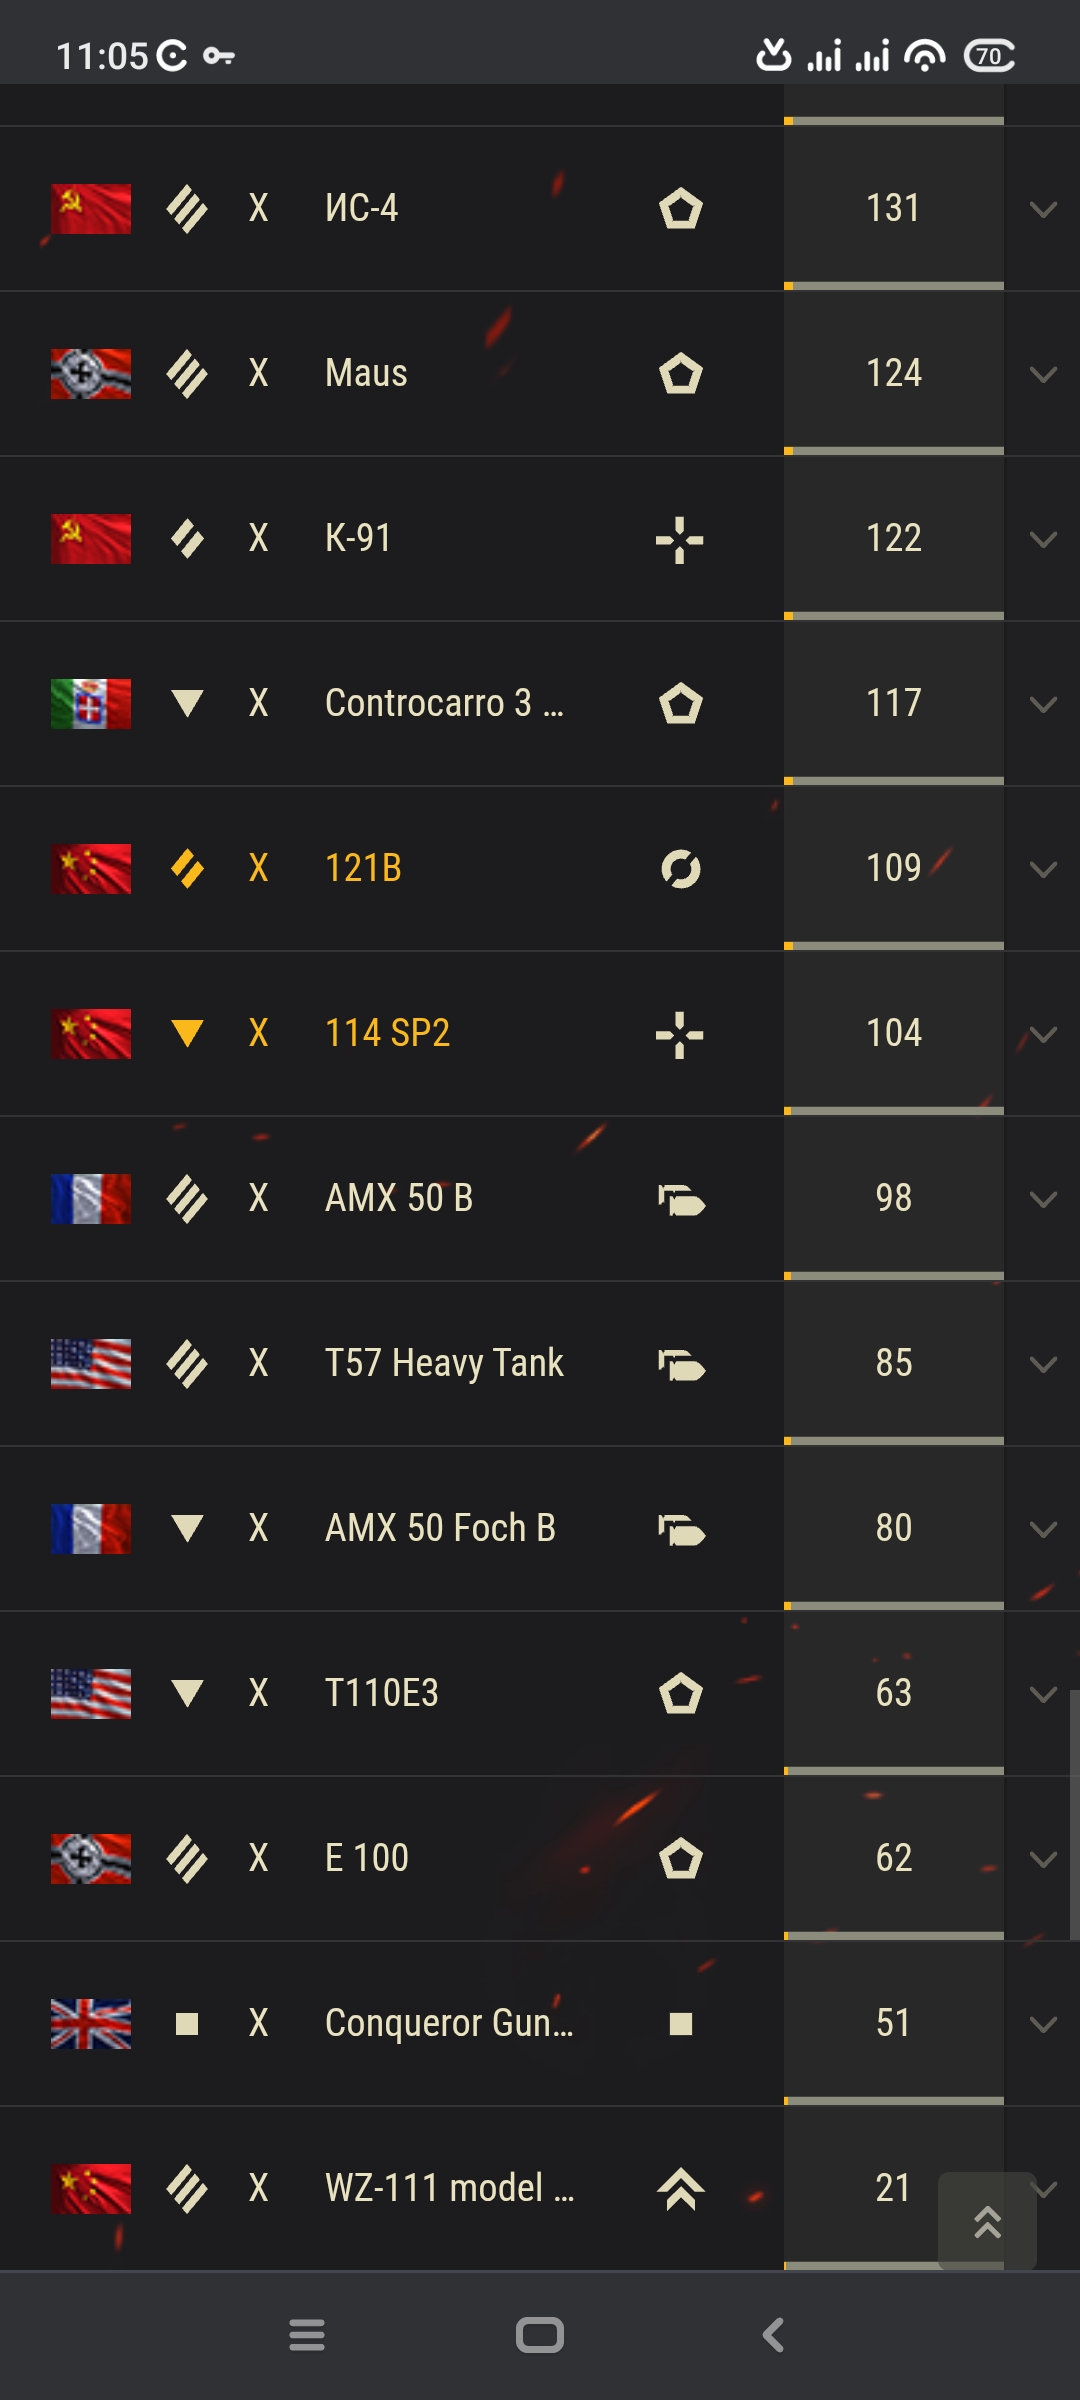Select the shell autoloader icon for AMX 50 B
The image size is (1080, 2400).
681,1199
